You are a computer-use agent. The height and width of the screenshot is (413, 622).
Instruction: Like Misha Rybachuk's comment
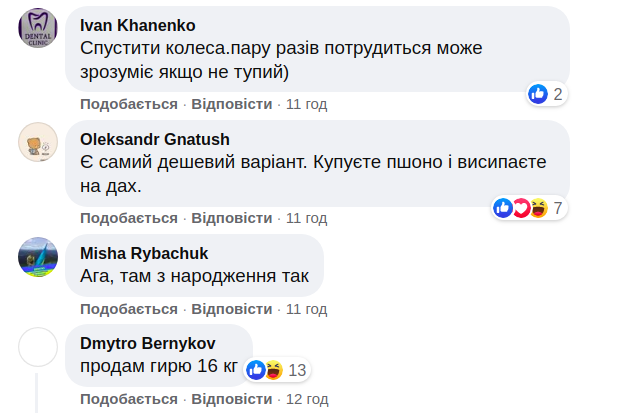(x=129, y=308)
